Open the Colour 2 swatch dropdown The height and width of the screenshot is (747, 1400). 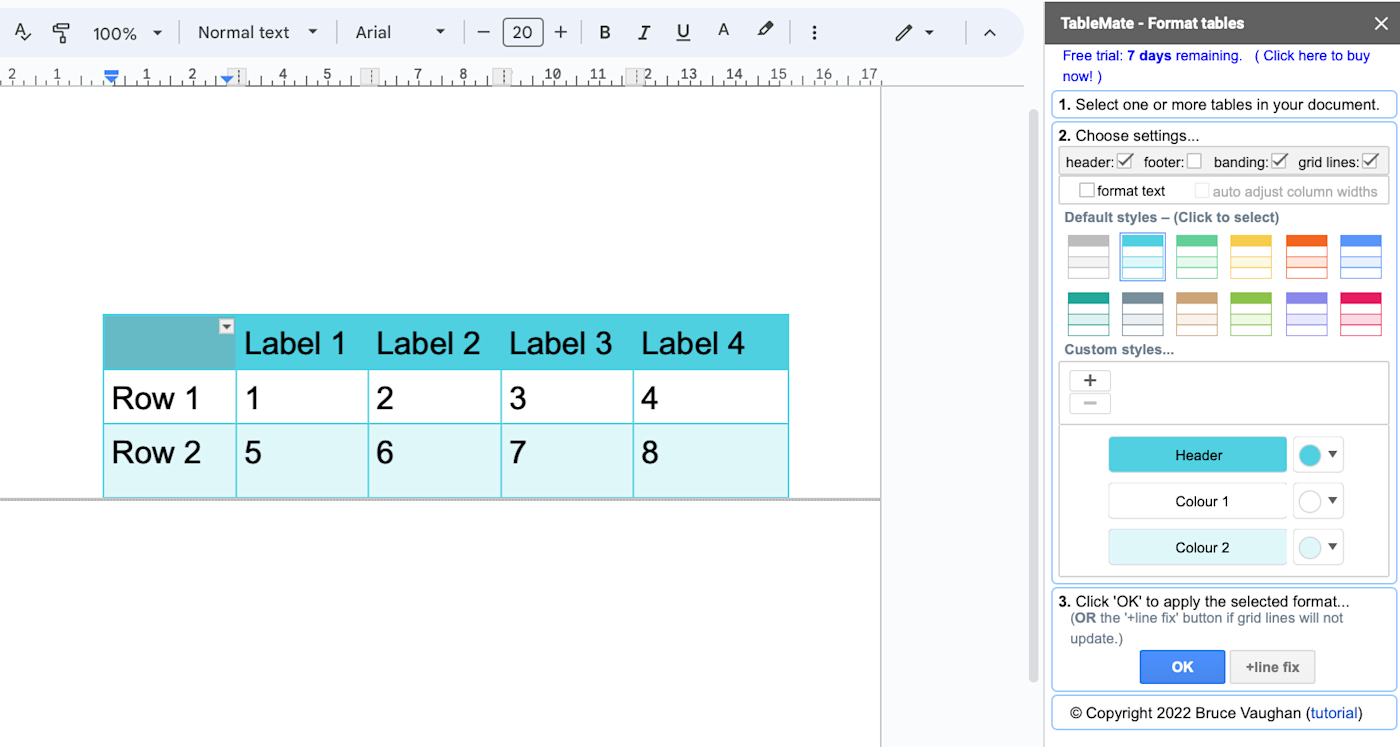(x=1318, y=547)
